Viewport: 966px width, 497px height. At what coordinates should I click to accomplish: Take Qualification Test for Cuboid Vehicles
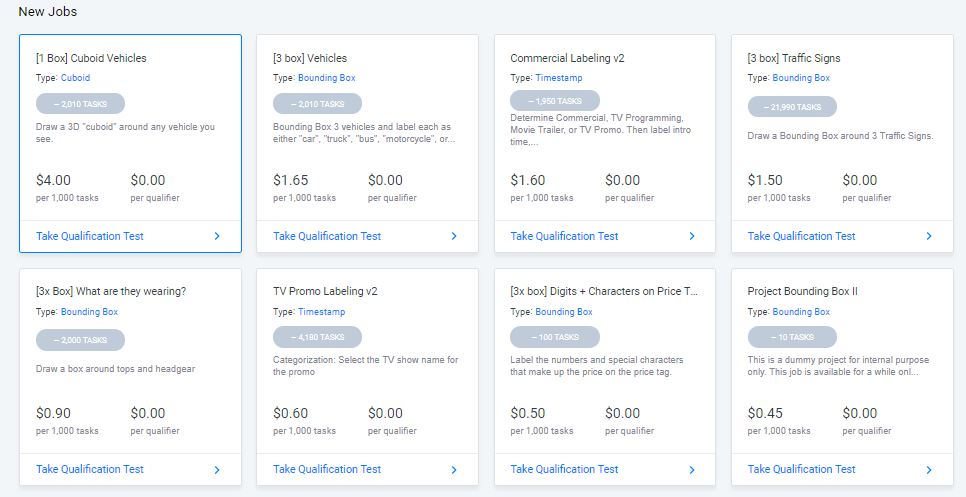90,237
